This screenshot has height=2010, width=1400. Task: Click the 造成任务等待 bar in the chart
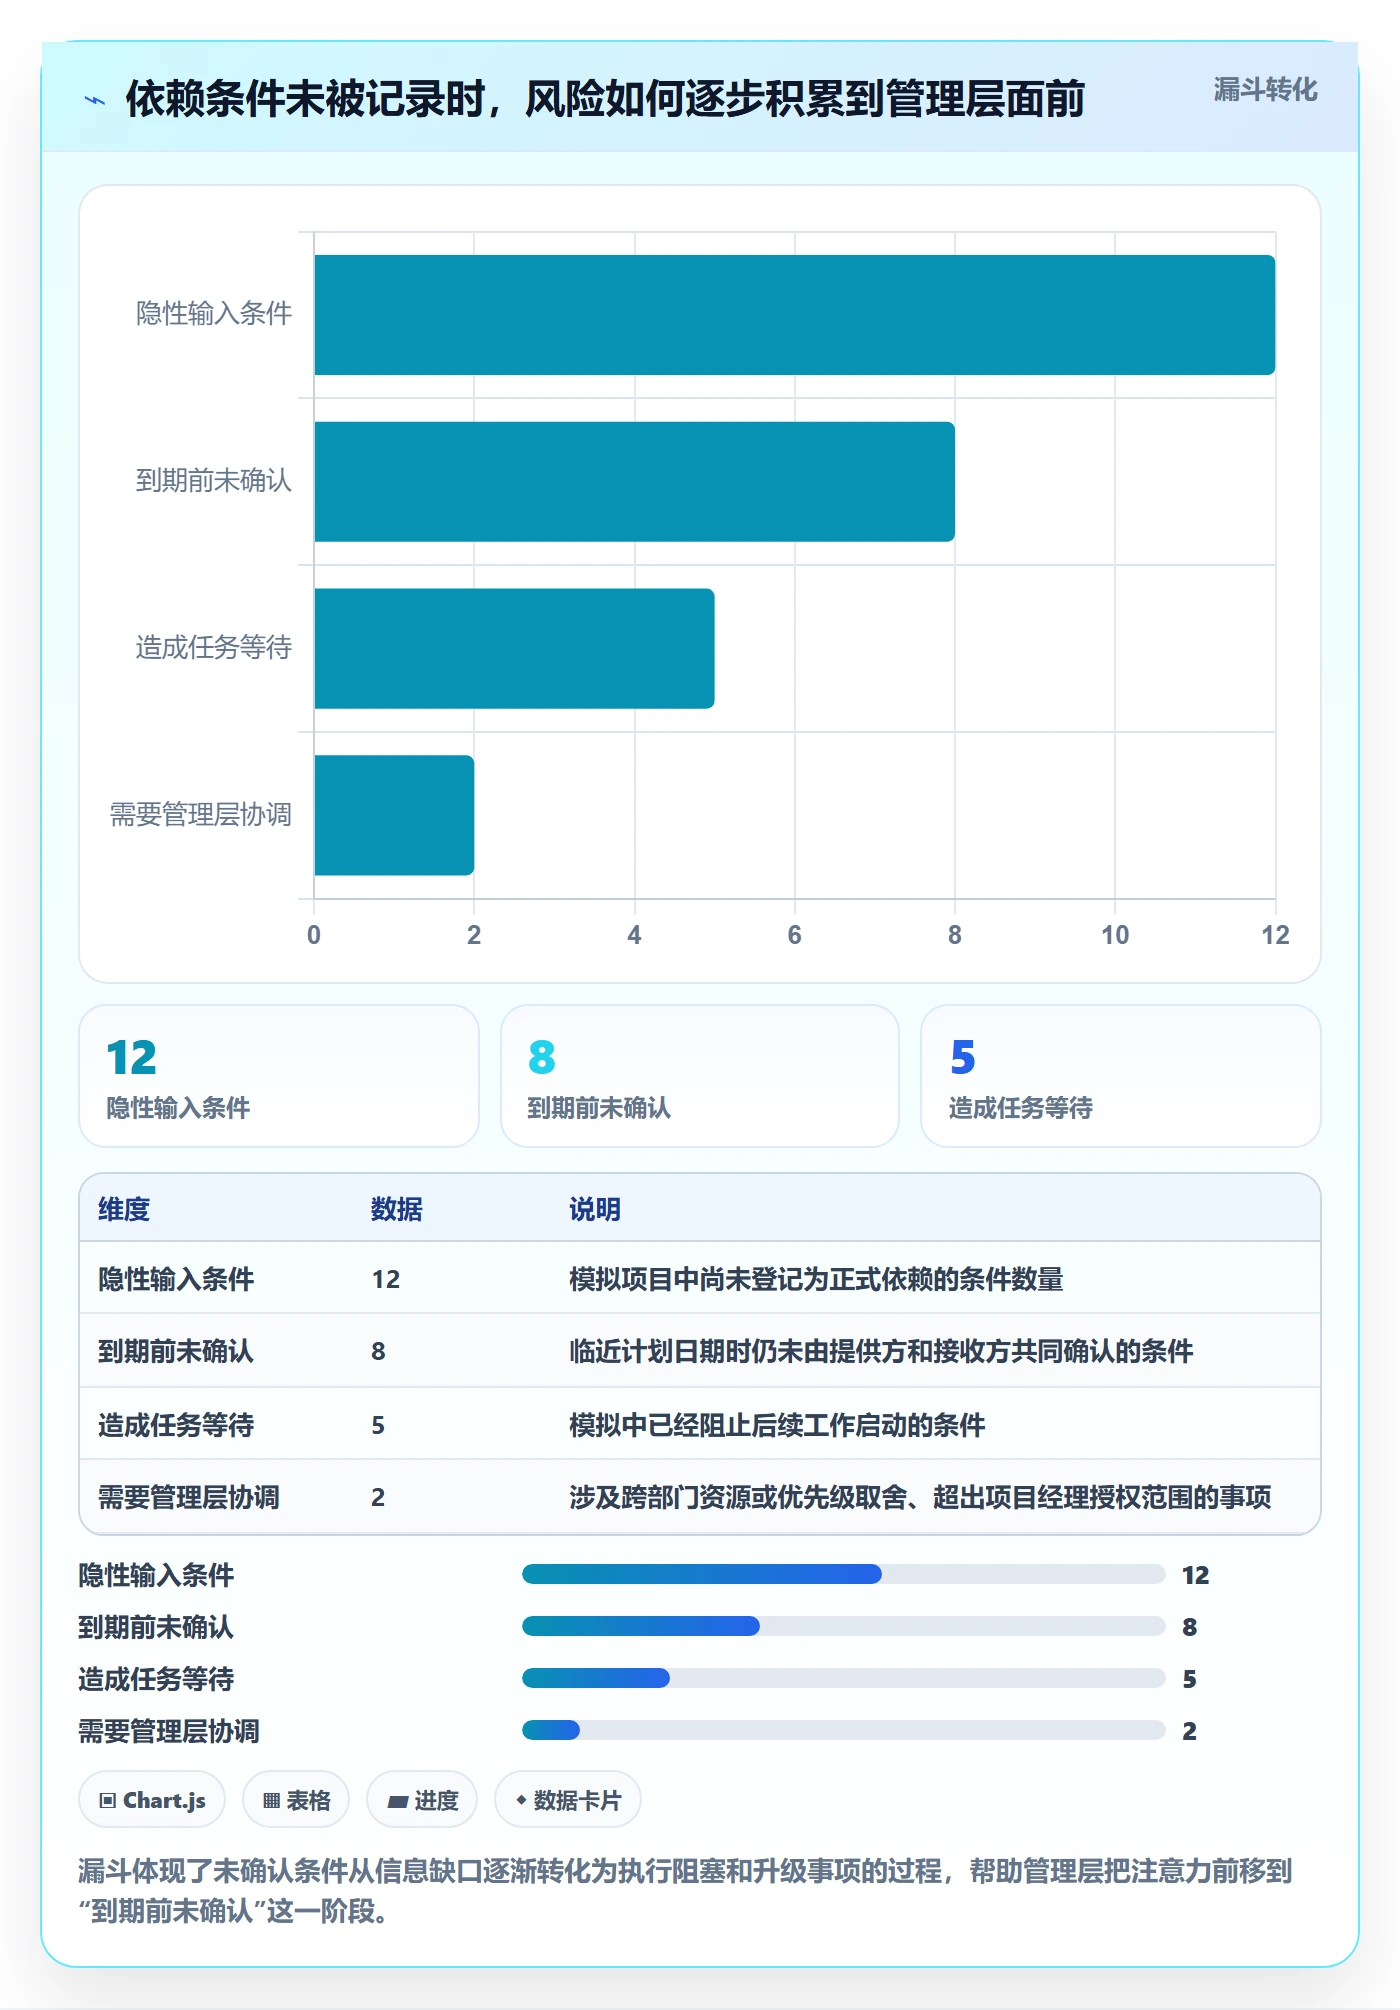[x=514, y=648]
